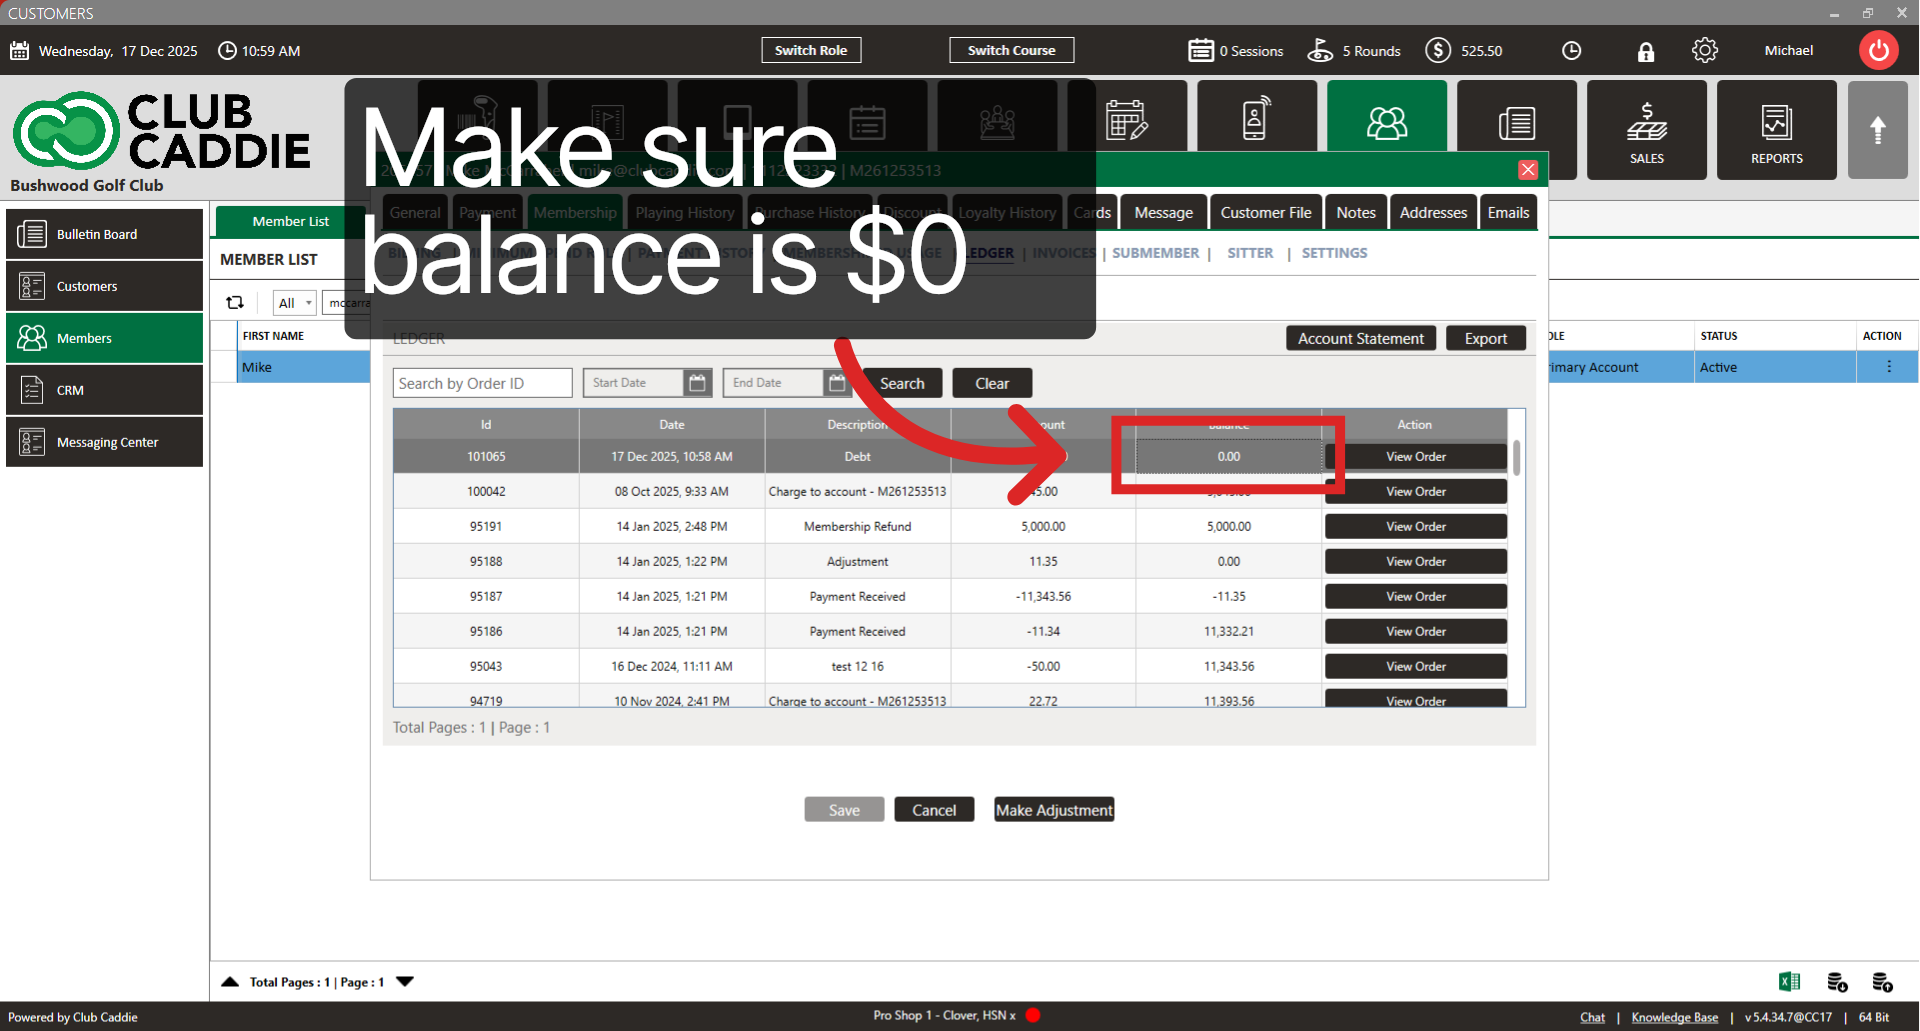
Task: Expand the page navigation arrow at bottom
Action: 405,981
